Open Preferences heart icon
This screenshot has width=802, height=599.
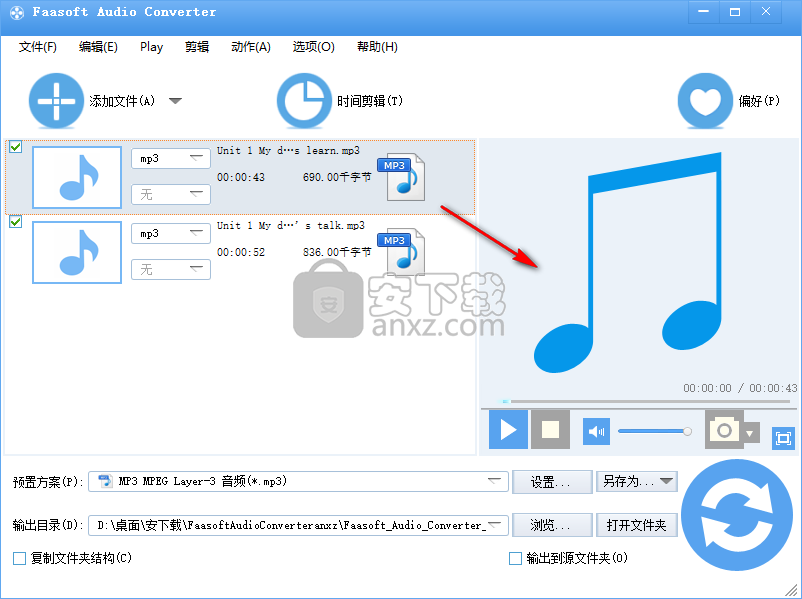click(x=705, y=101)
